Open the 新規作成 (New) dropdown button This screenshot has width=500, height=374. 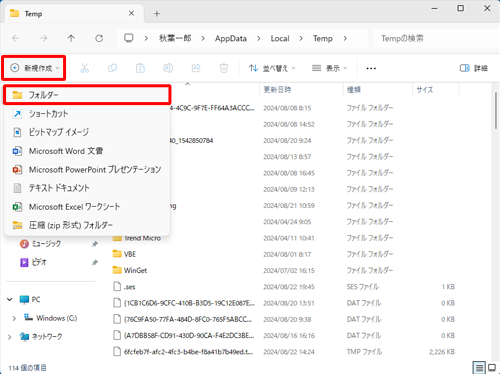[x=34, y=68]
